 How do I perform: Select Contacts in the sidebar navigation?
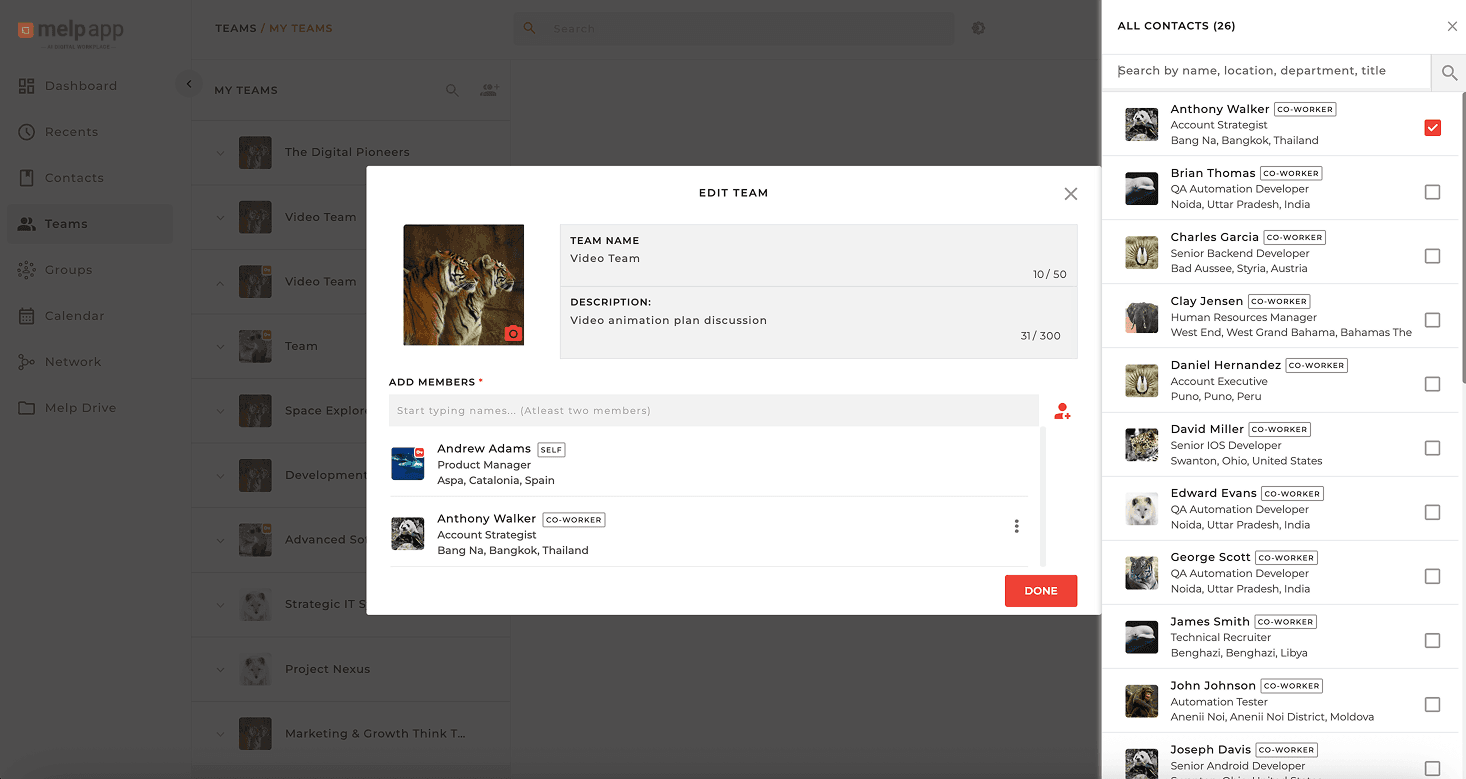click(75, 177)
